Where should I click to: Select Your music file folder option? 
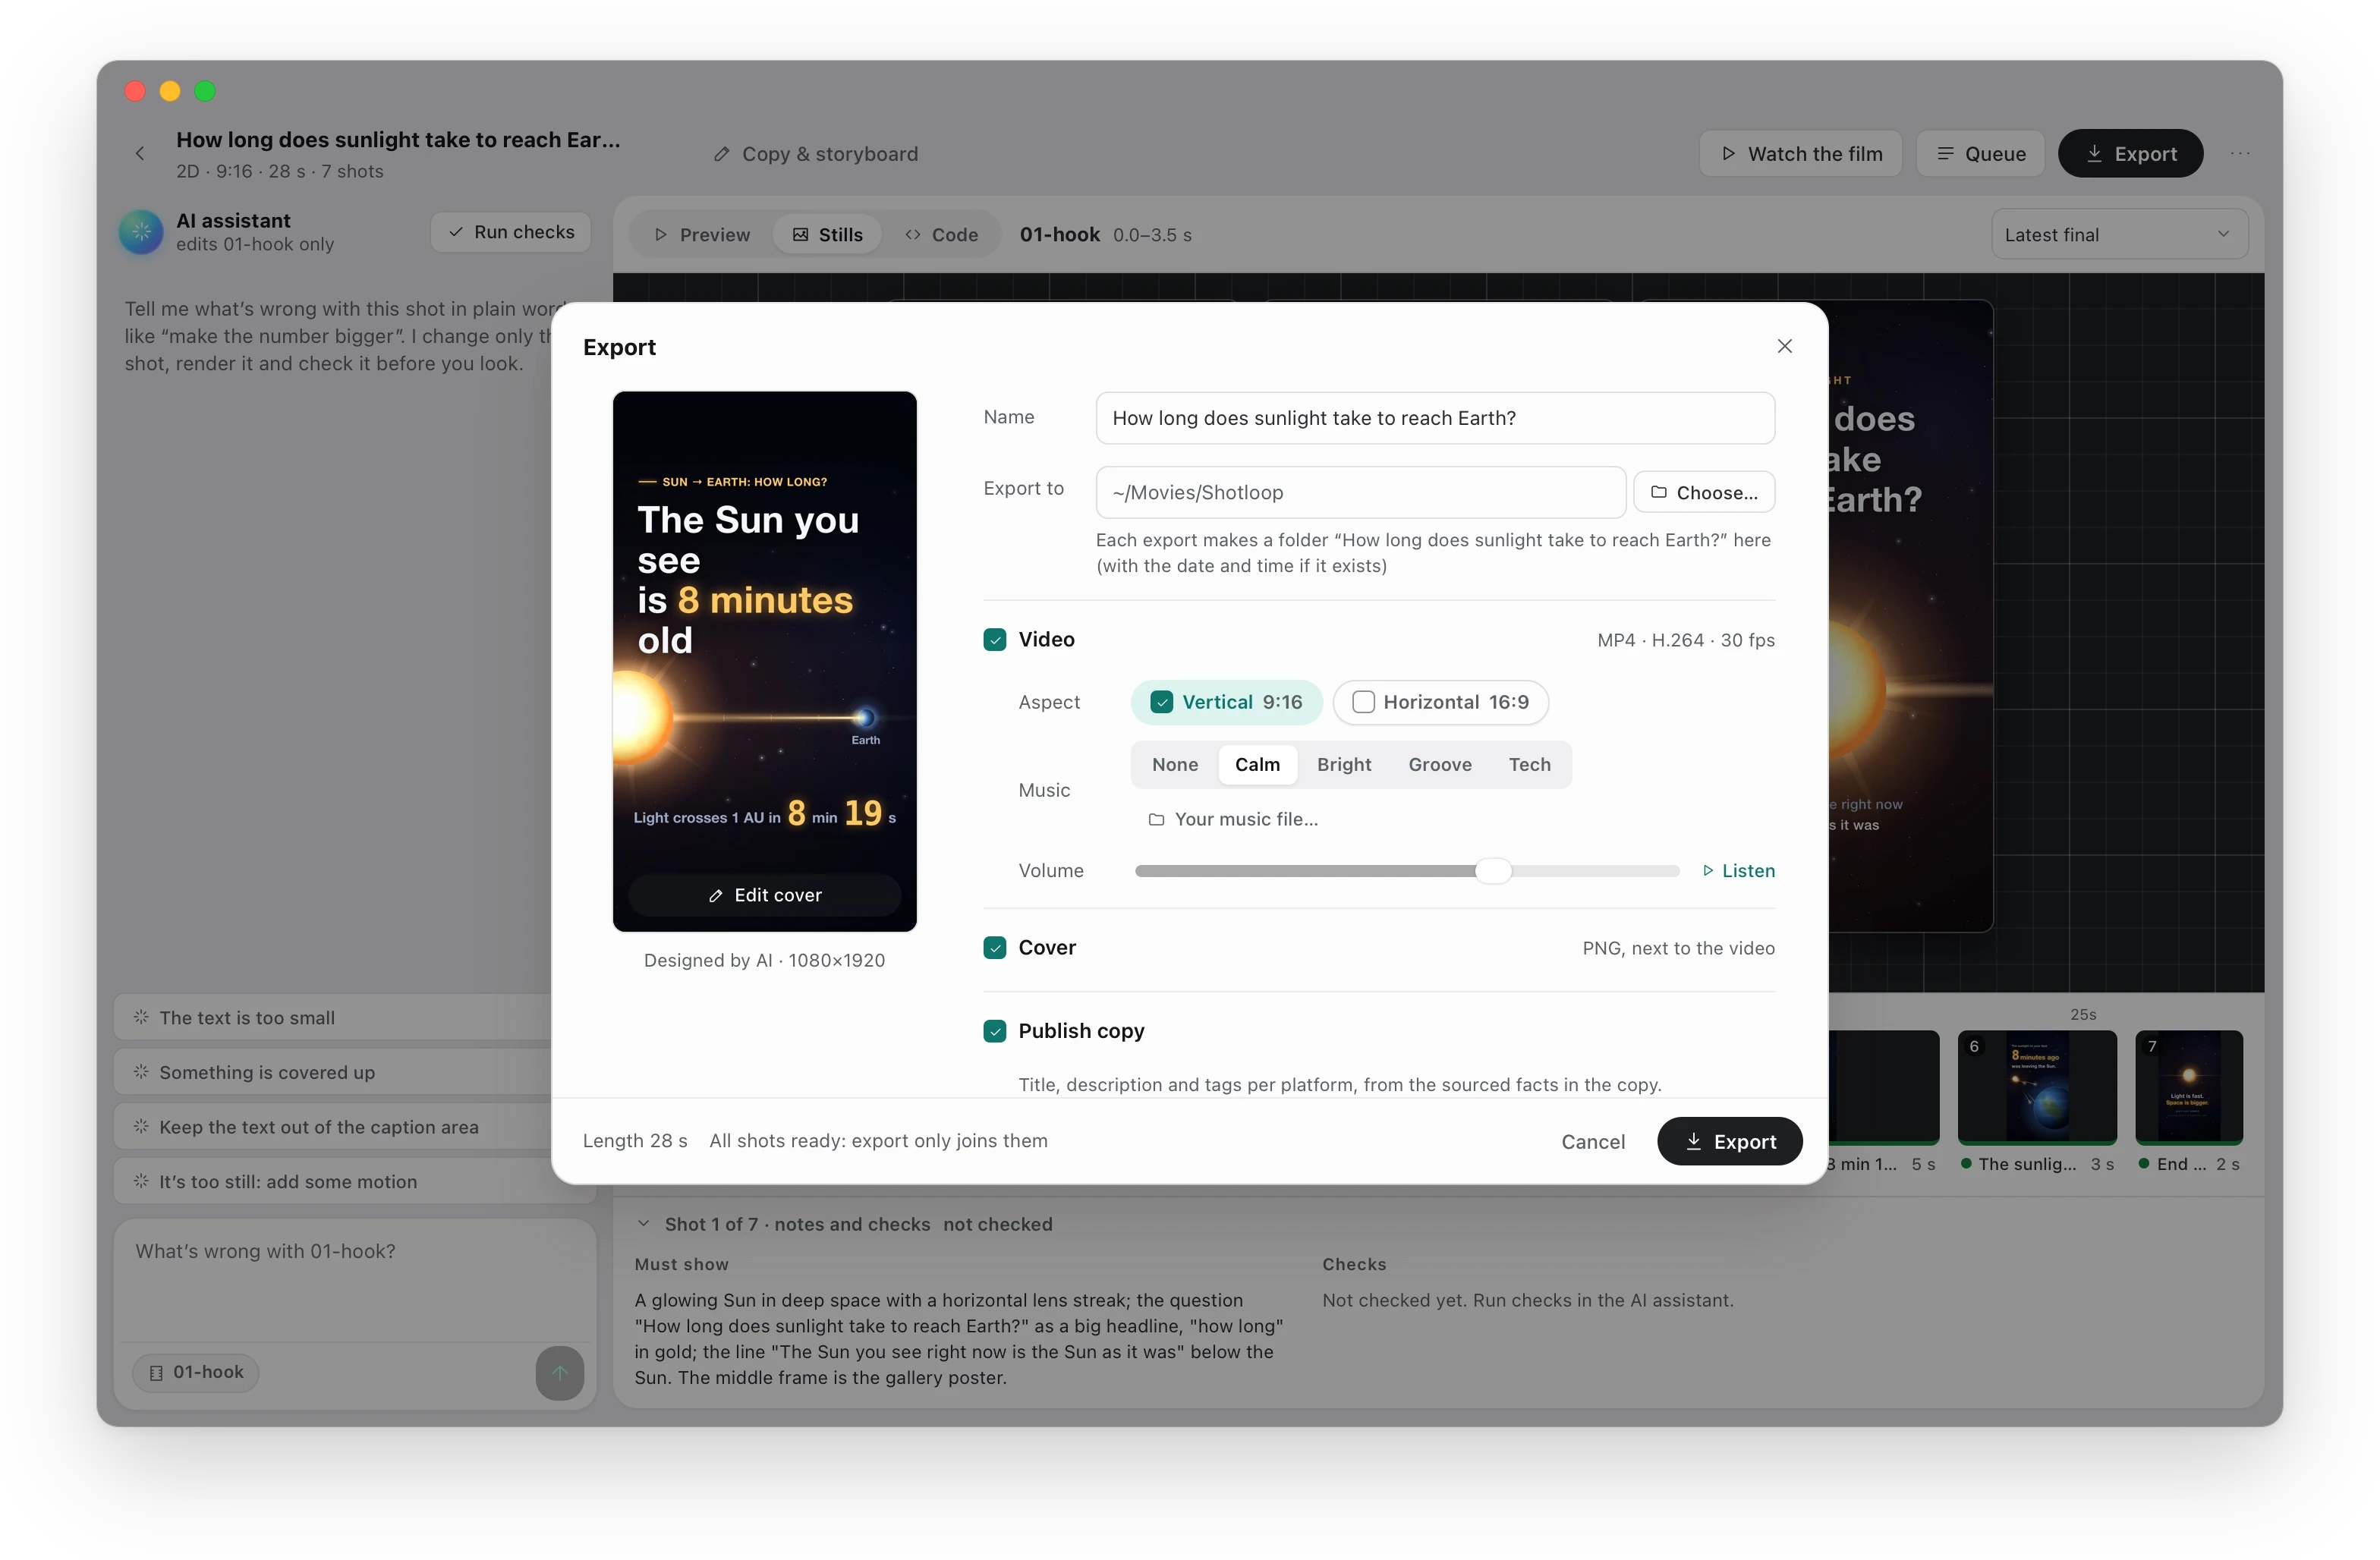(1233, 819)
